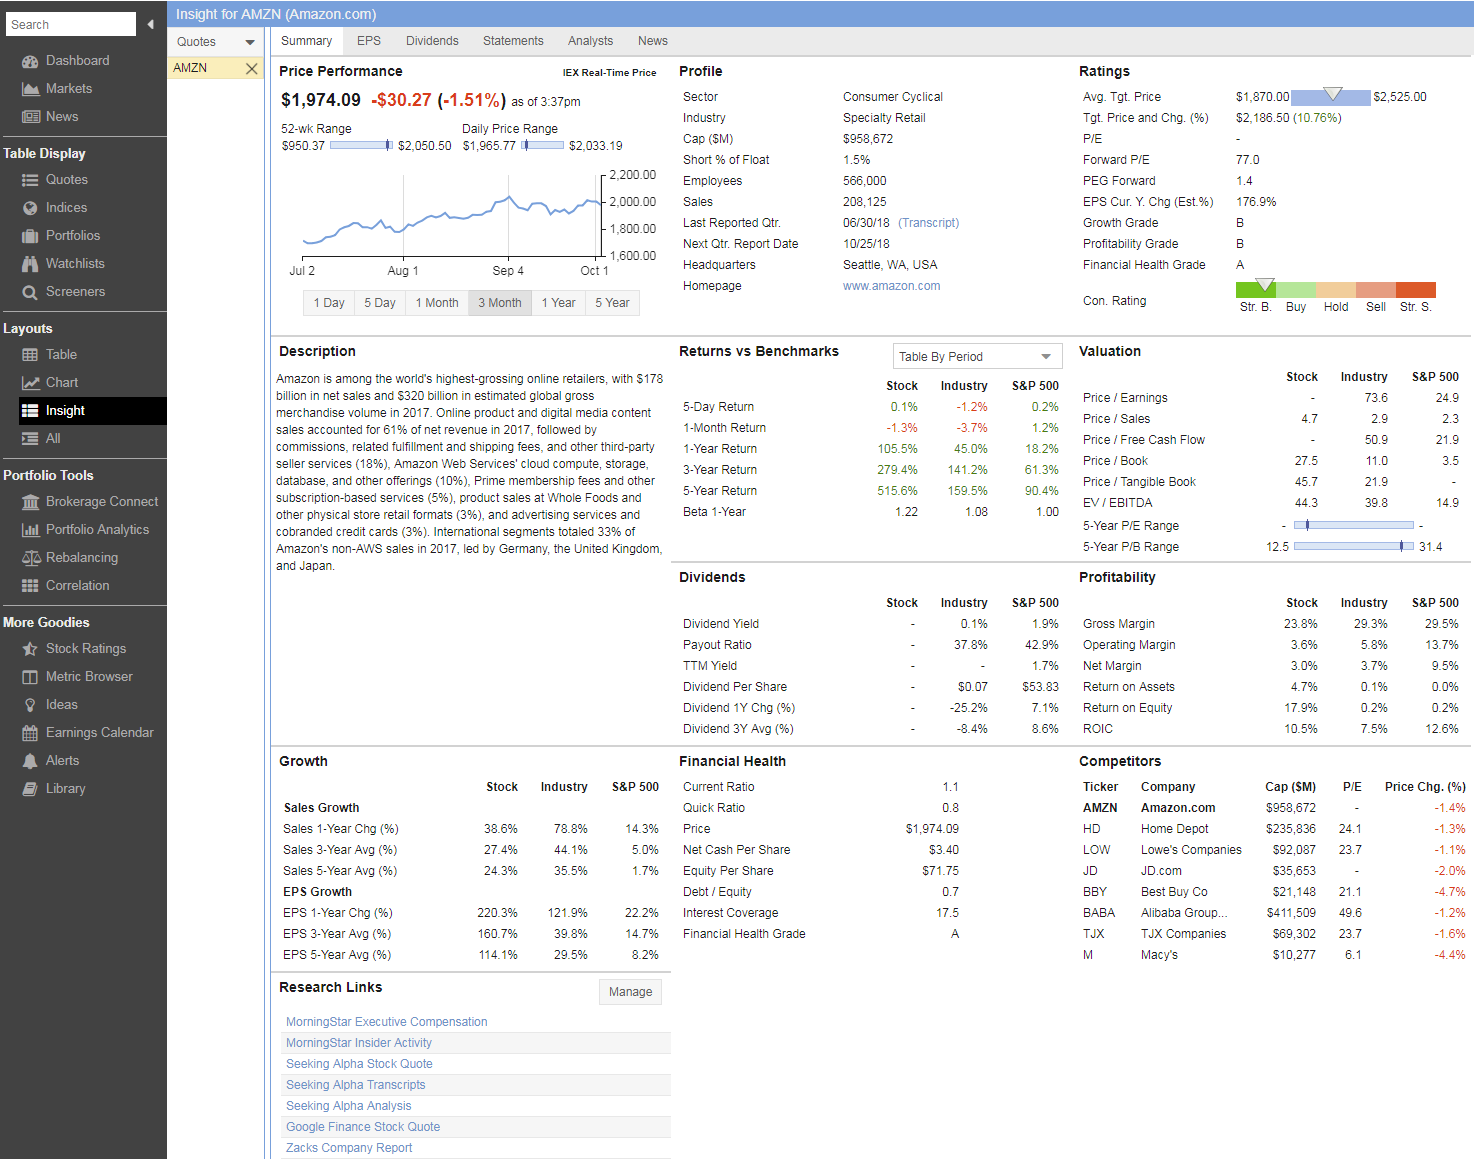1474x1159 pixels.
Task: Click the 5-Year P/B Range bar
Action: click(1354, 546)
